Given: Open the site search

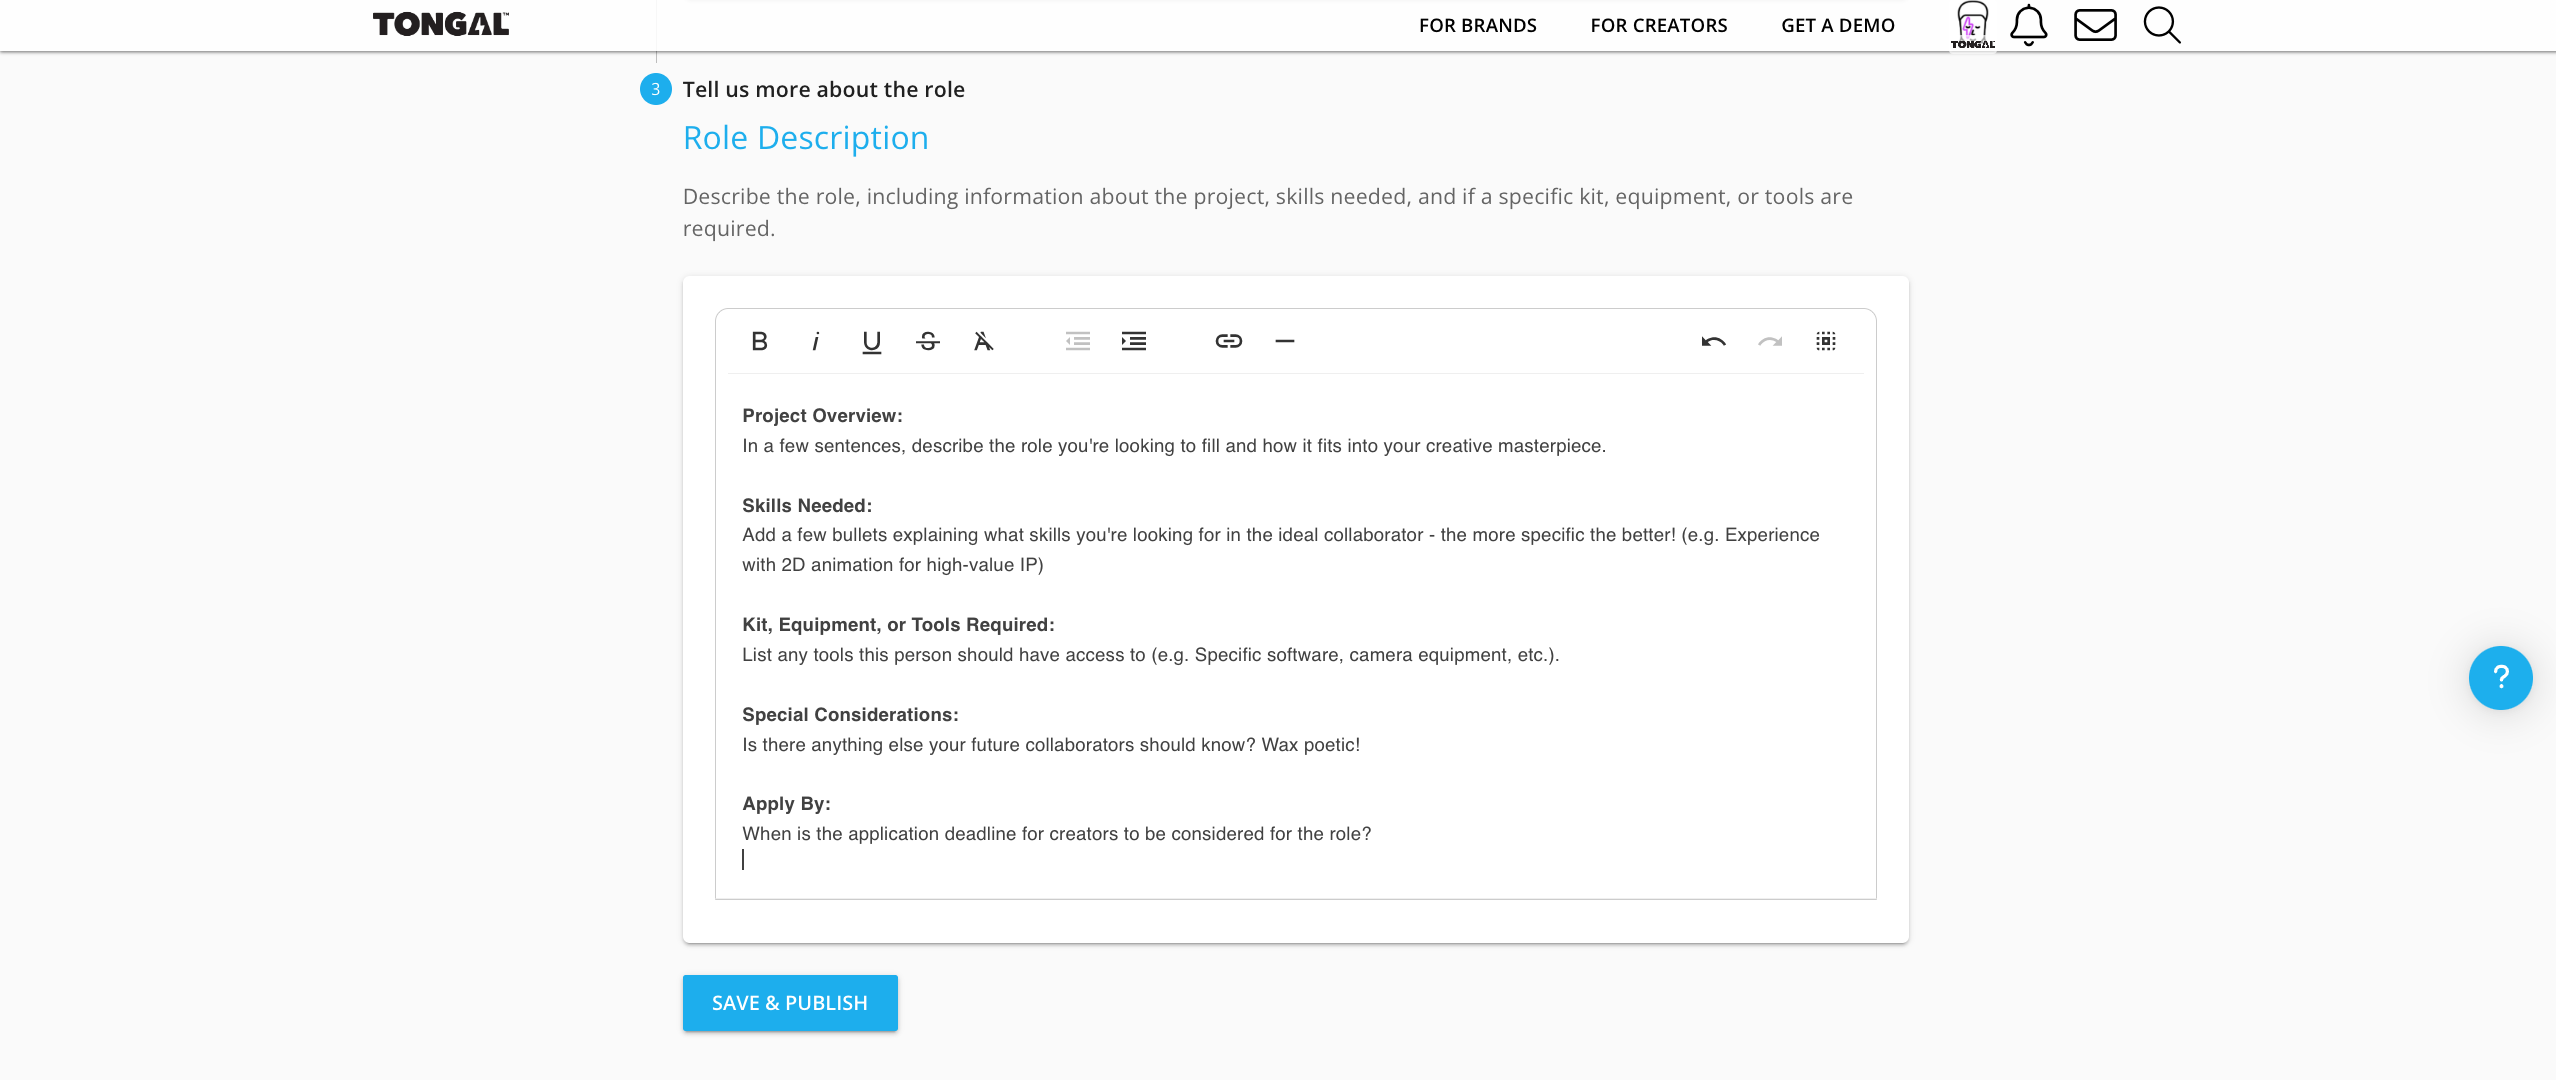Looking at the screenshot, I should (2161, 25).
